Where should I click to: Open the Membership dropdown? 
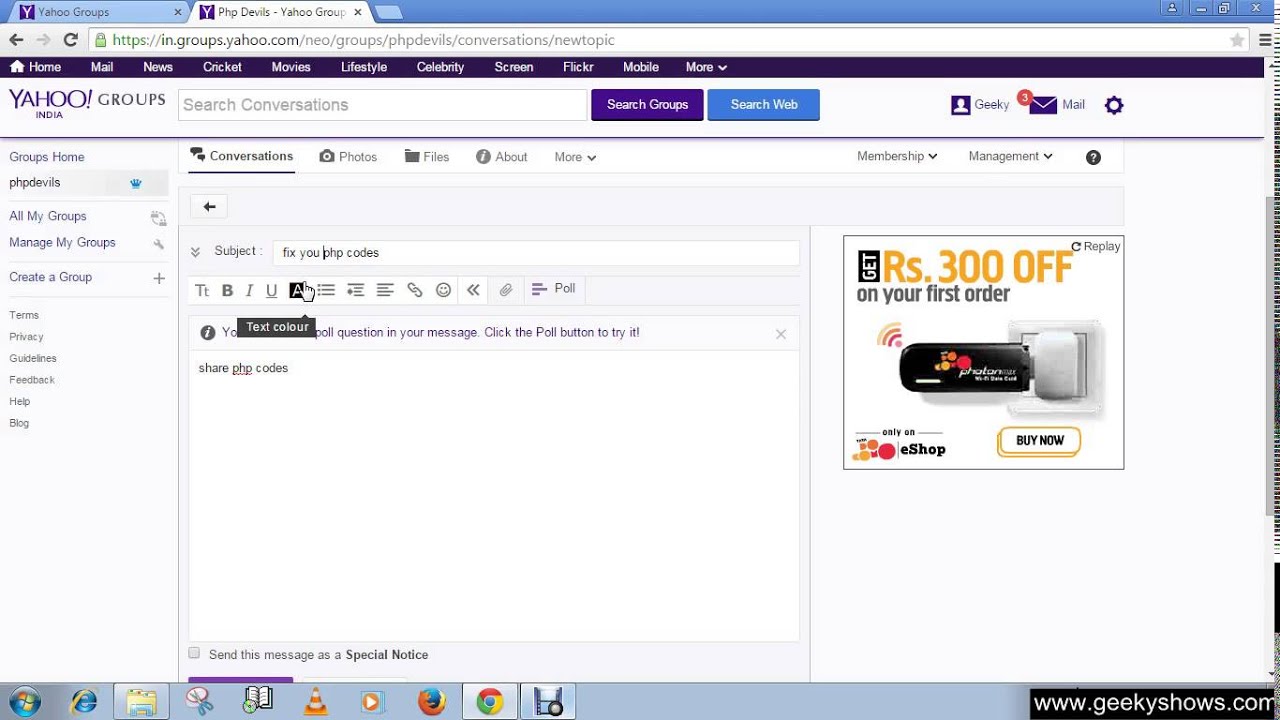coord(896,156)
